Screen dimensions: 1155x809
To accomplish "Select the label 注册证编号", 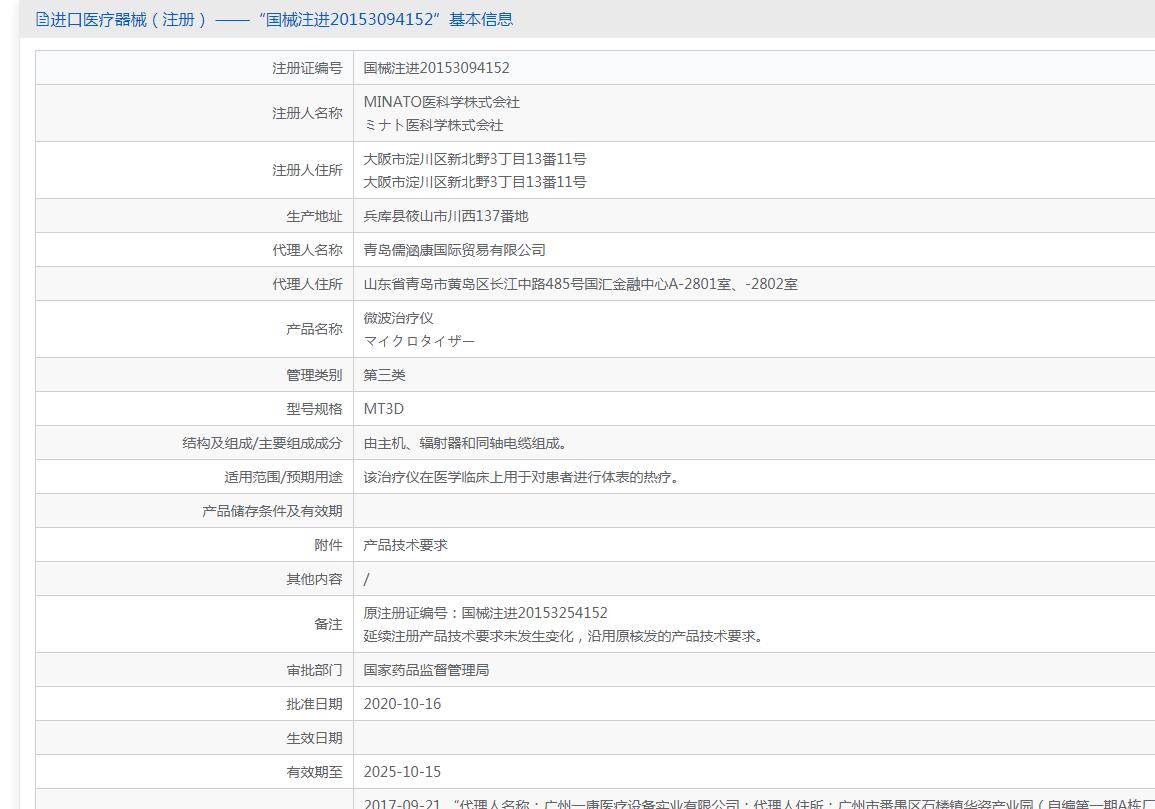I will [x=307, y=68].
